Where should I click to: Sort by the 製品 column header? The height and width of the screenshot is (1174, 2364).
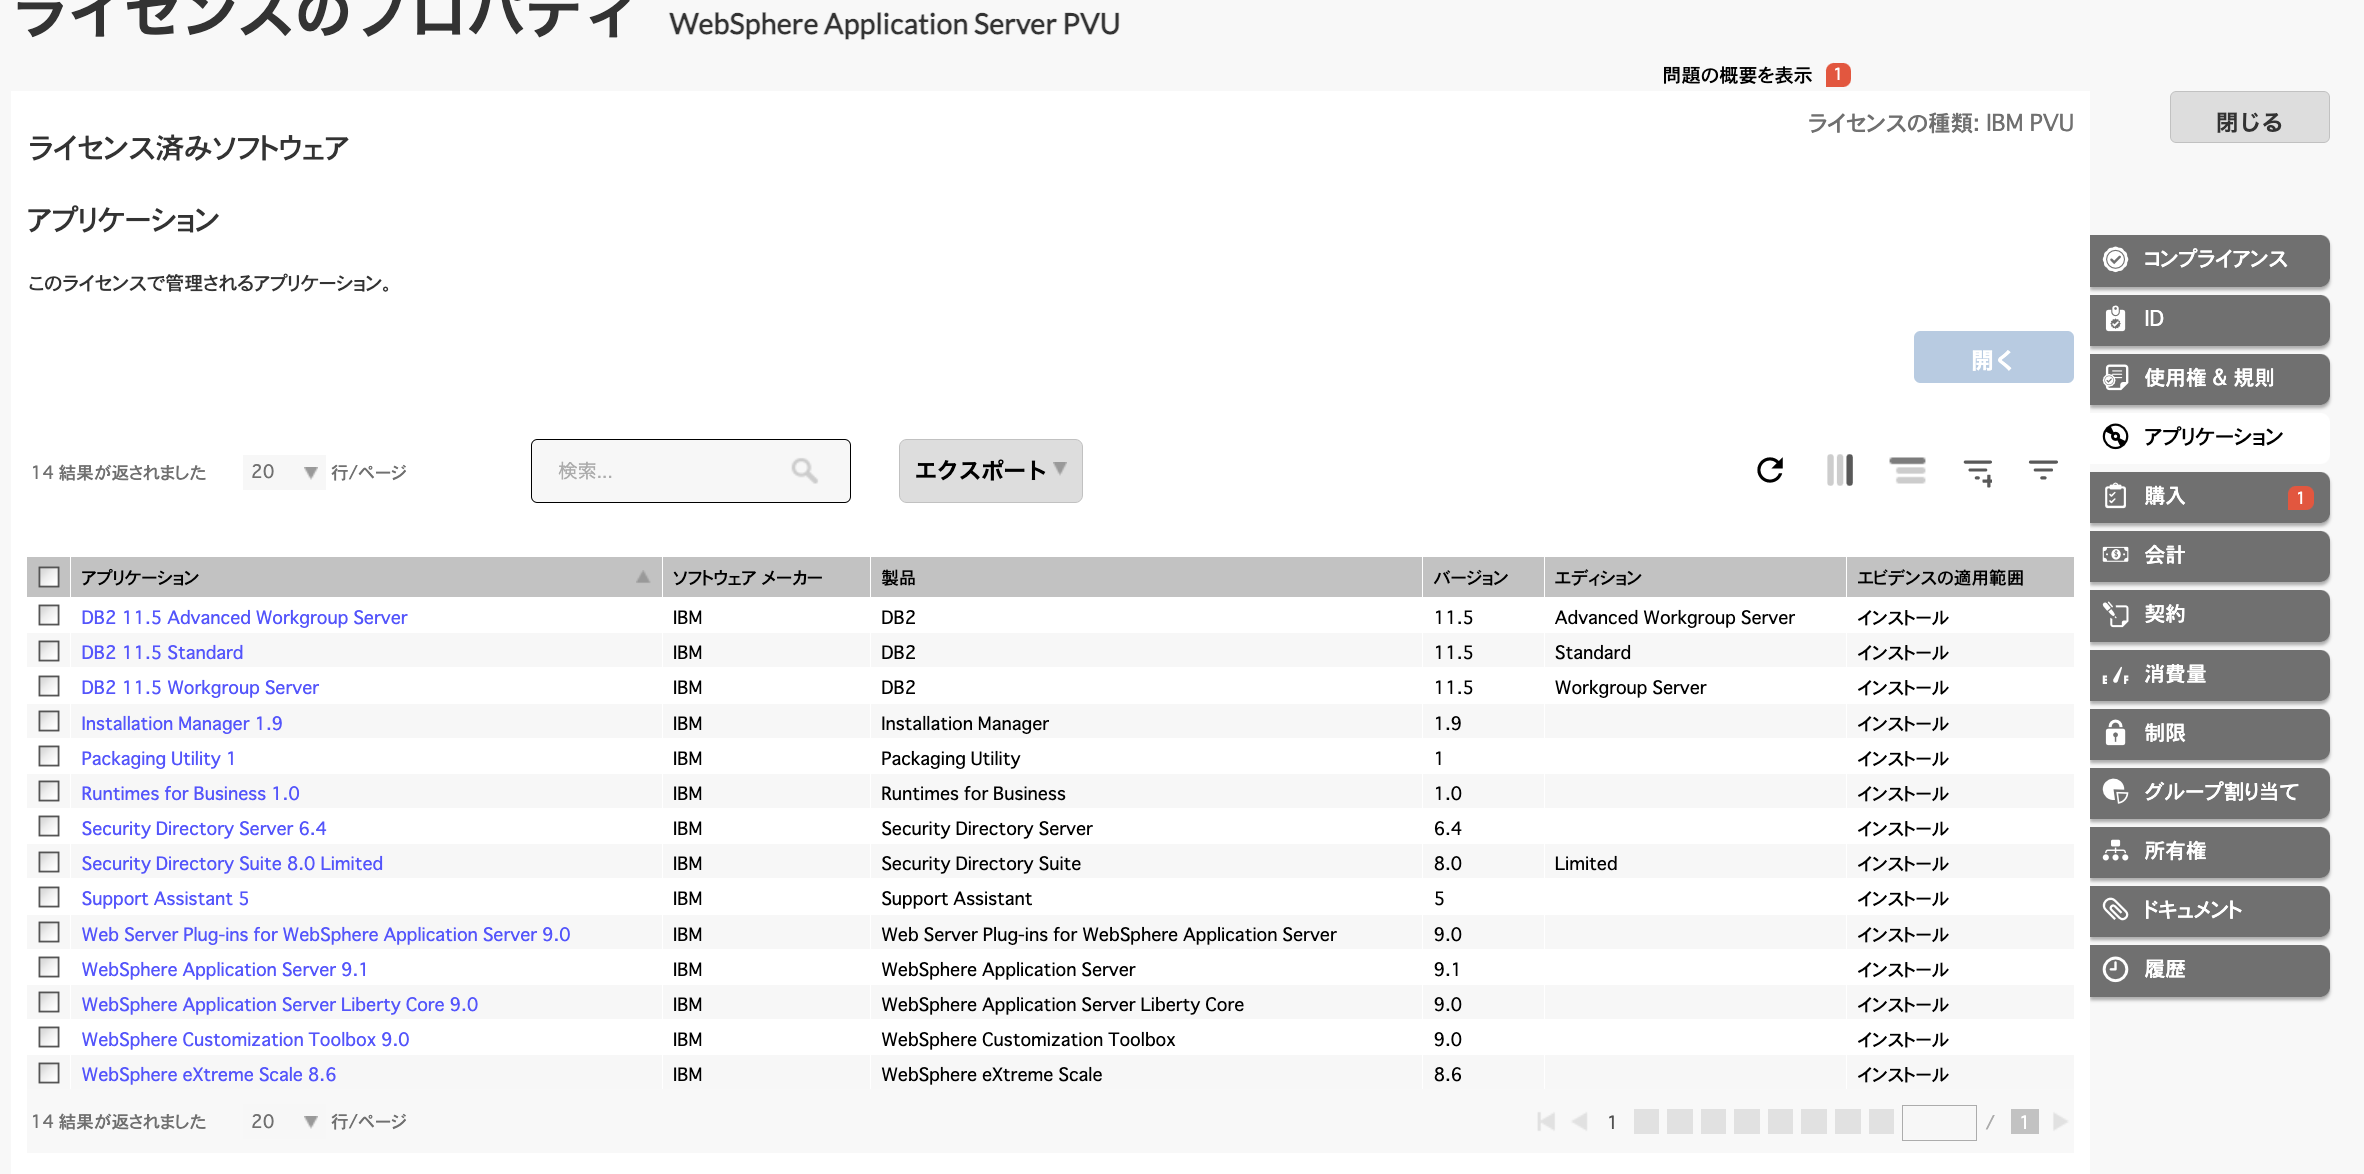coord(1146,577)
